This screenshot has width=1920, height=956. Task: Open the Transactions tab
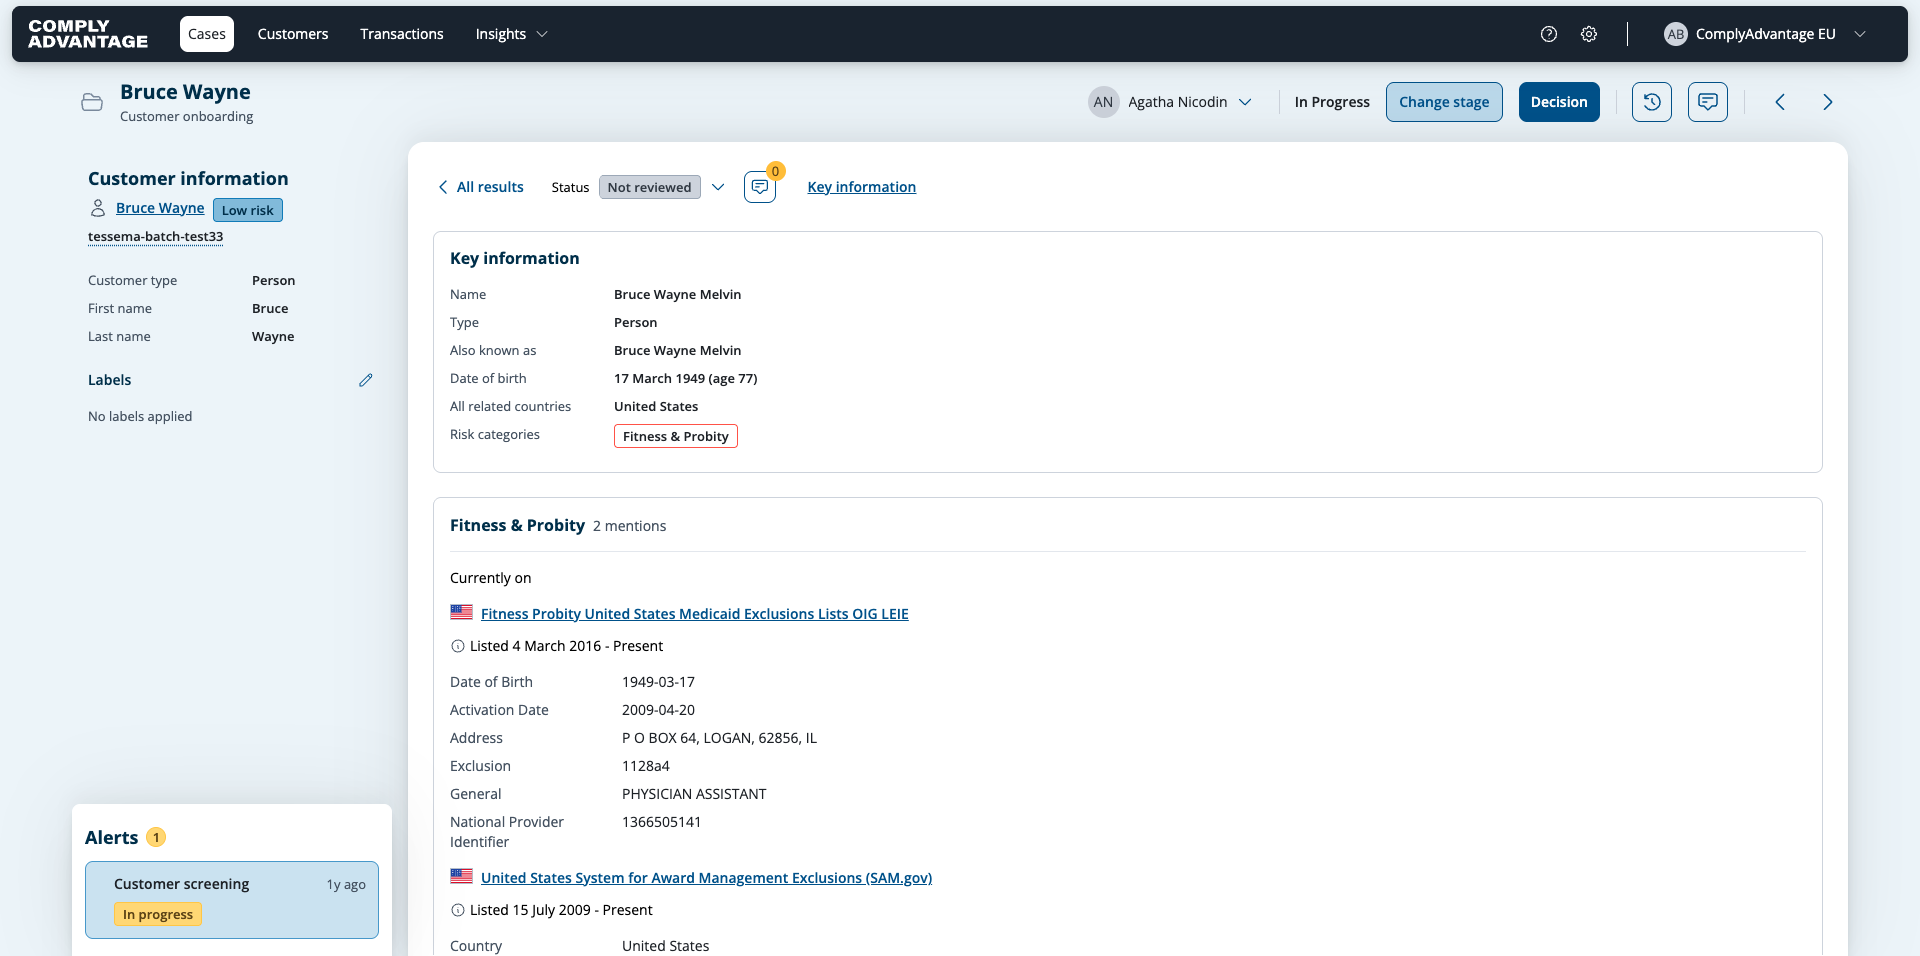click(402, 34)
